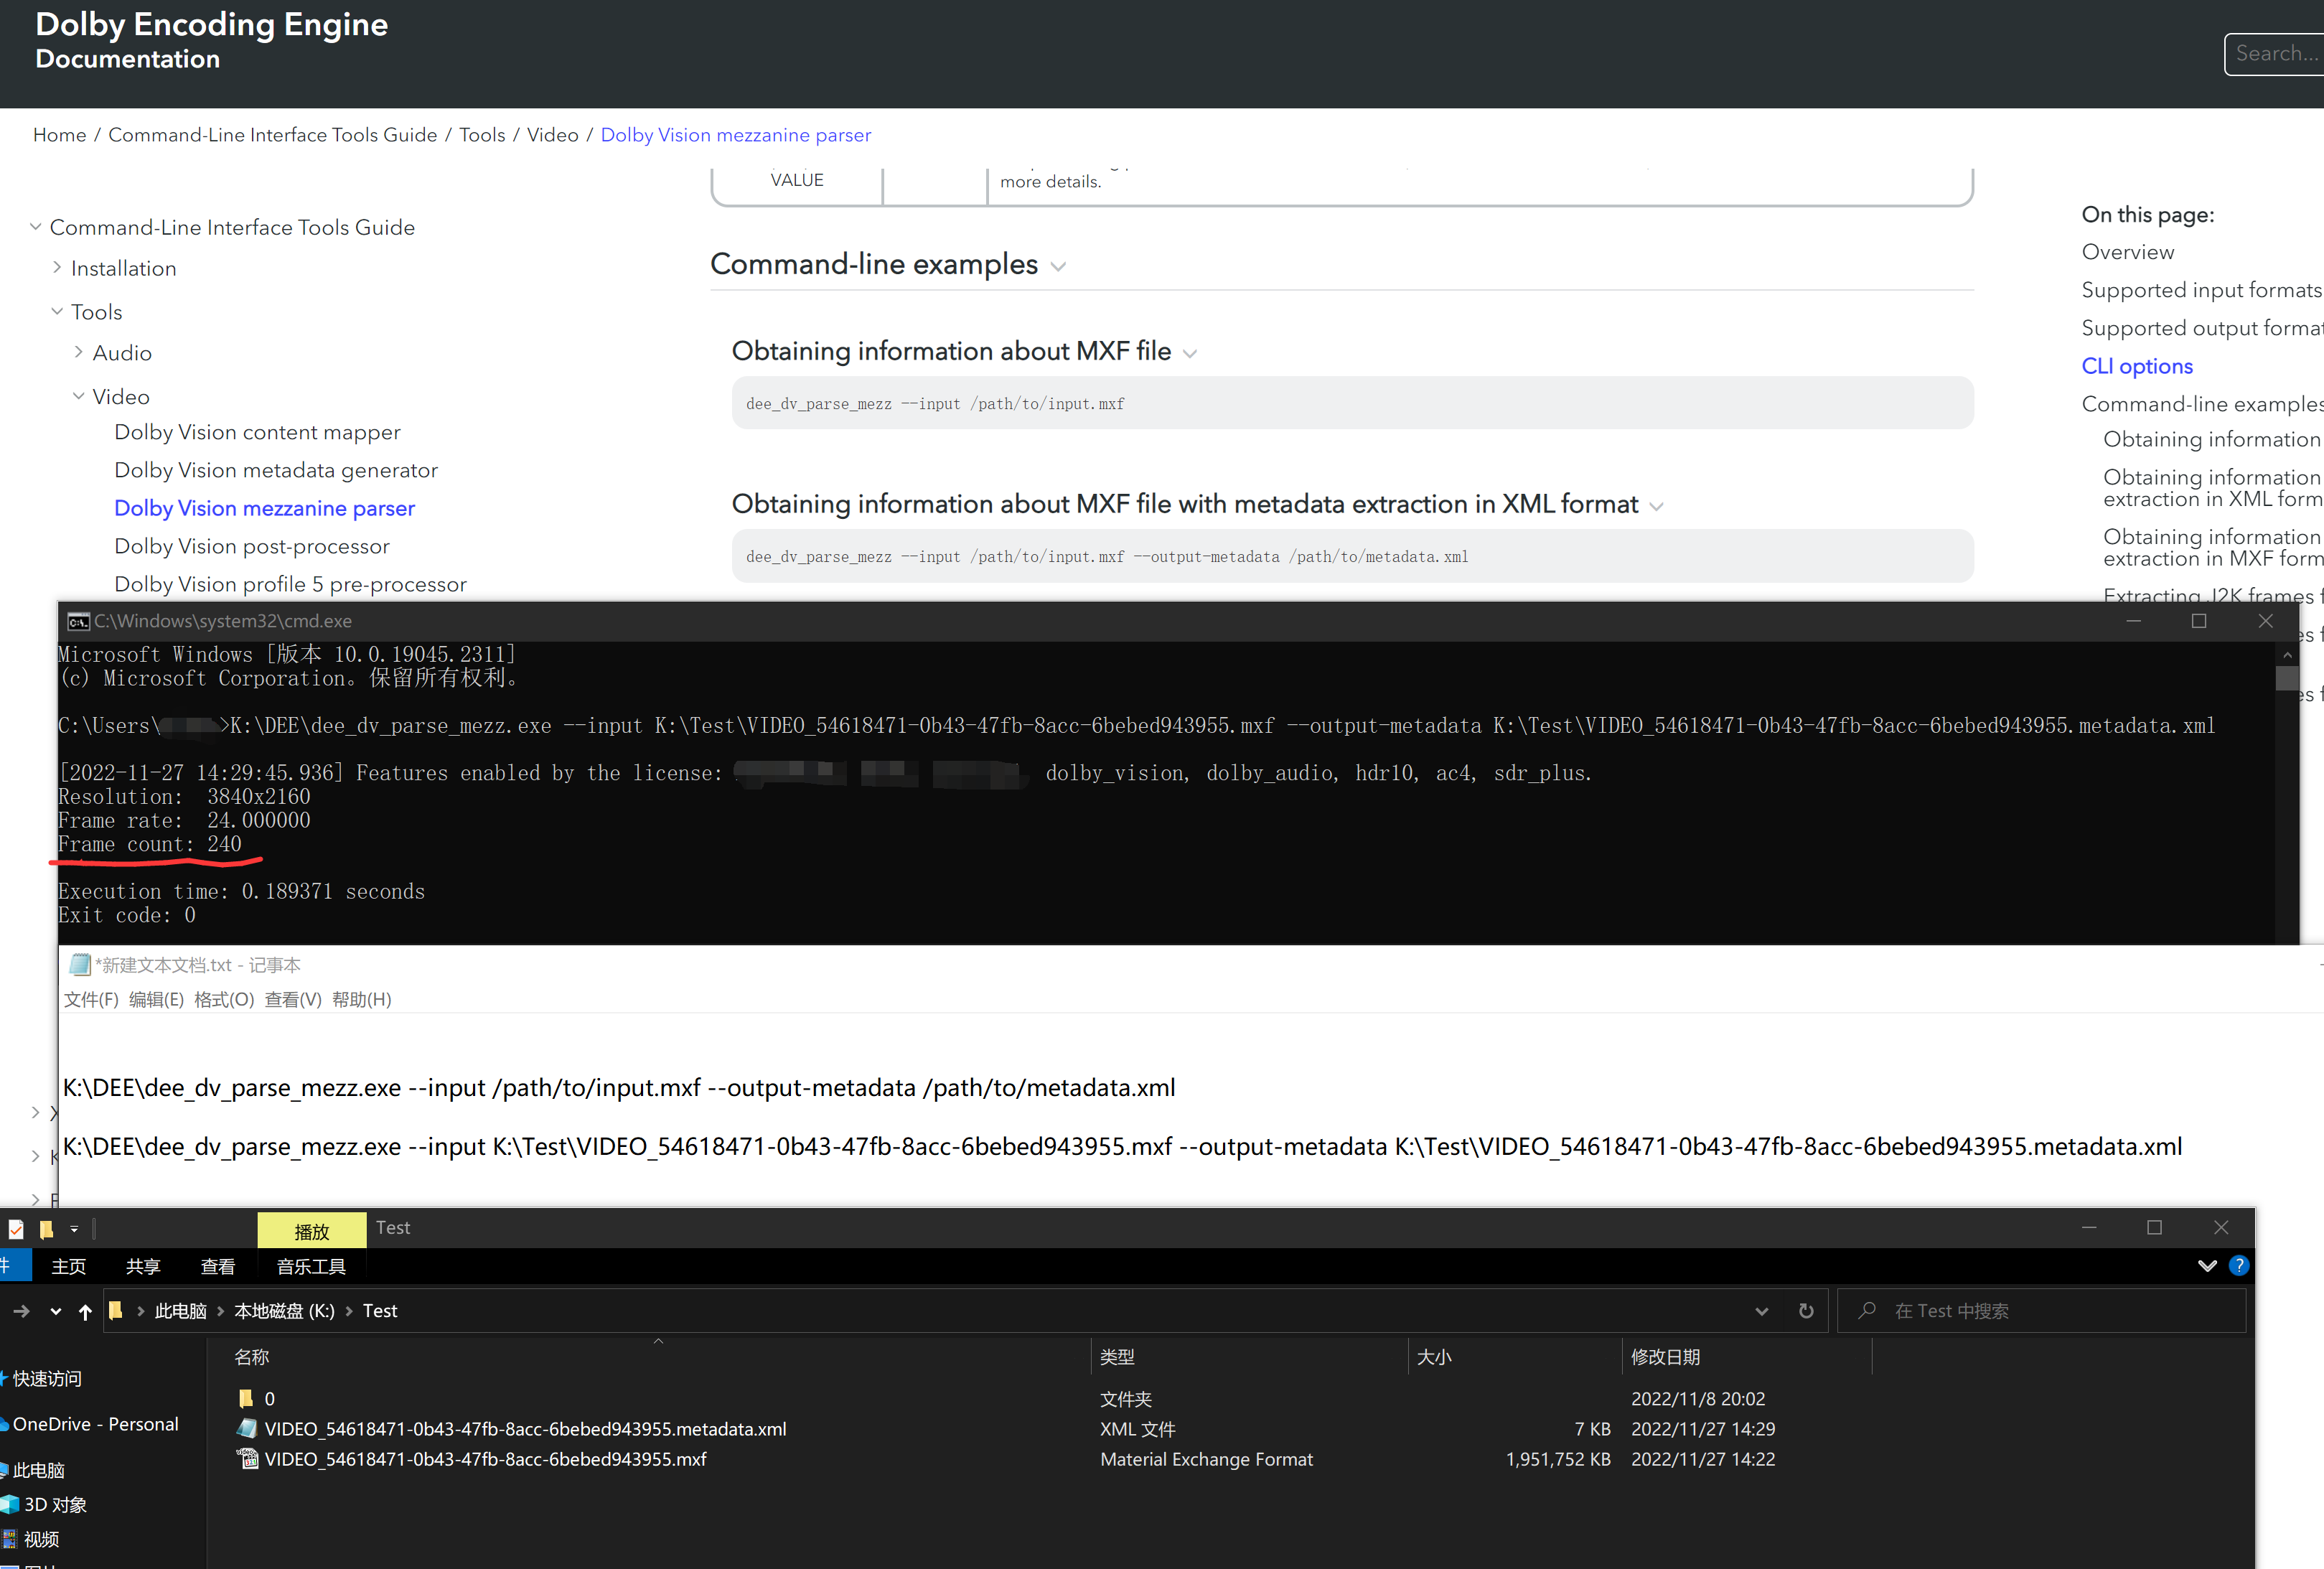Click the properties icon in quick access toolbar
Viewport: 2324px width, 1569px height.
[16, 1229]
